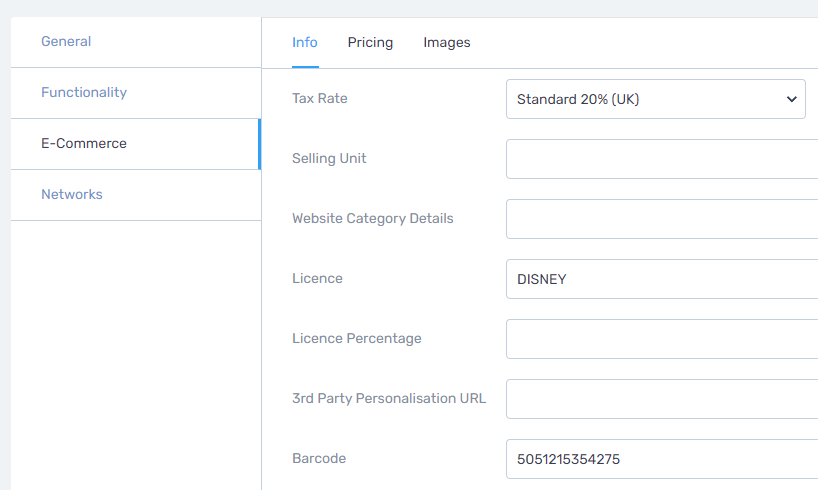Screen dimensions: 818x490
Task: Open the Tax Rate dropdown chevron
Action: pos(791,99)
